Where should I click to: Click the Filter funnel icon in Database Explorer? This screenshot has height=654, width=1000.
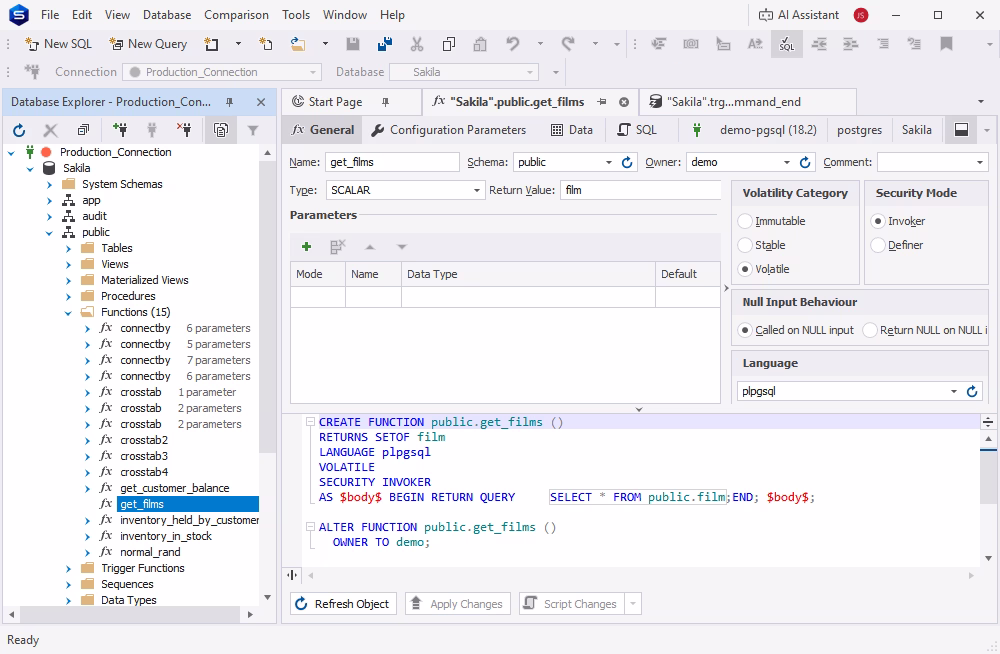click(x=253, y=130)
